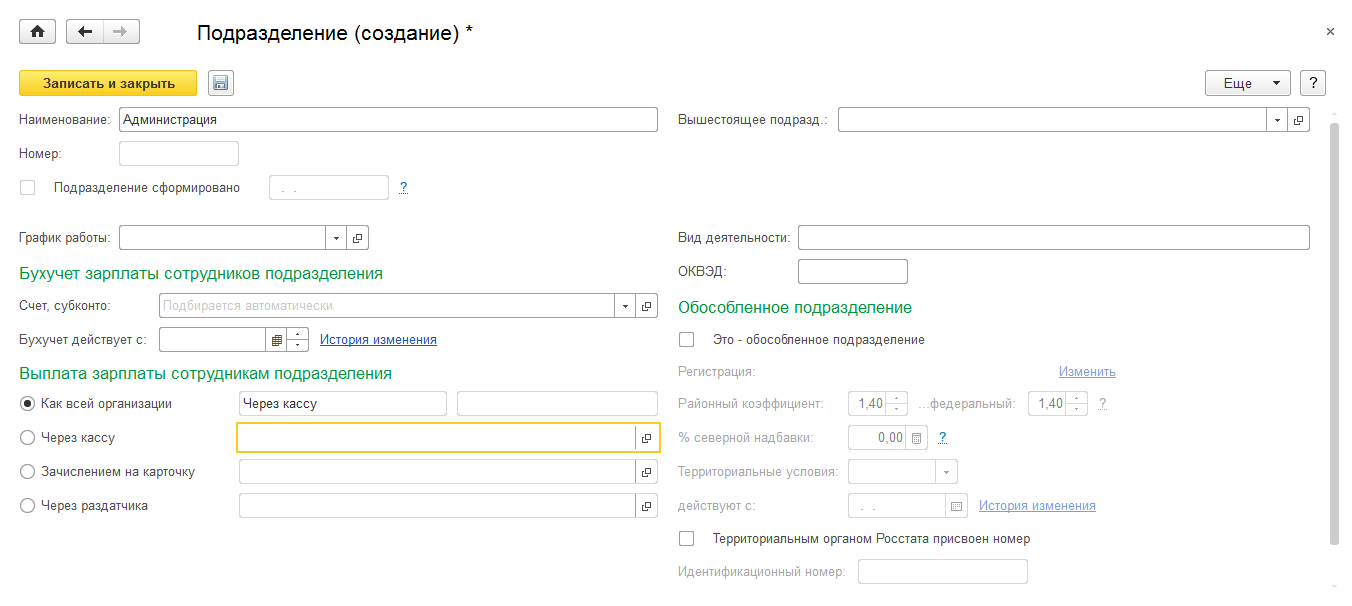
Task: Check Это - обособленное подразделение
Action: tap(686, 340)
